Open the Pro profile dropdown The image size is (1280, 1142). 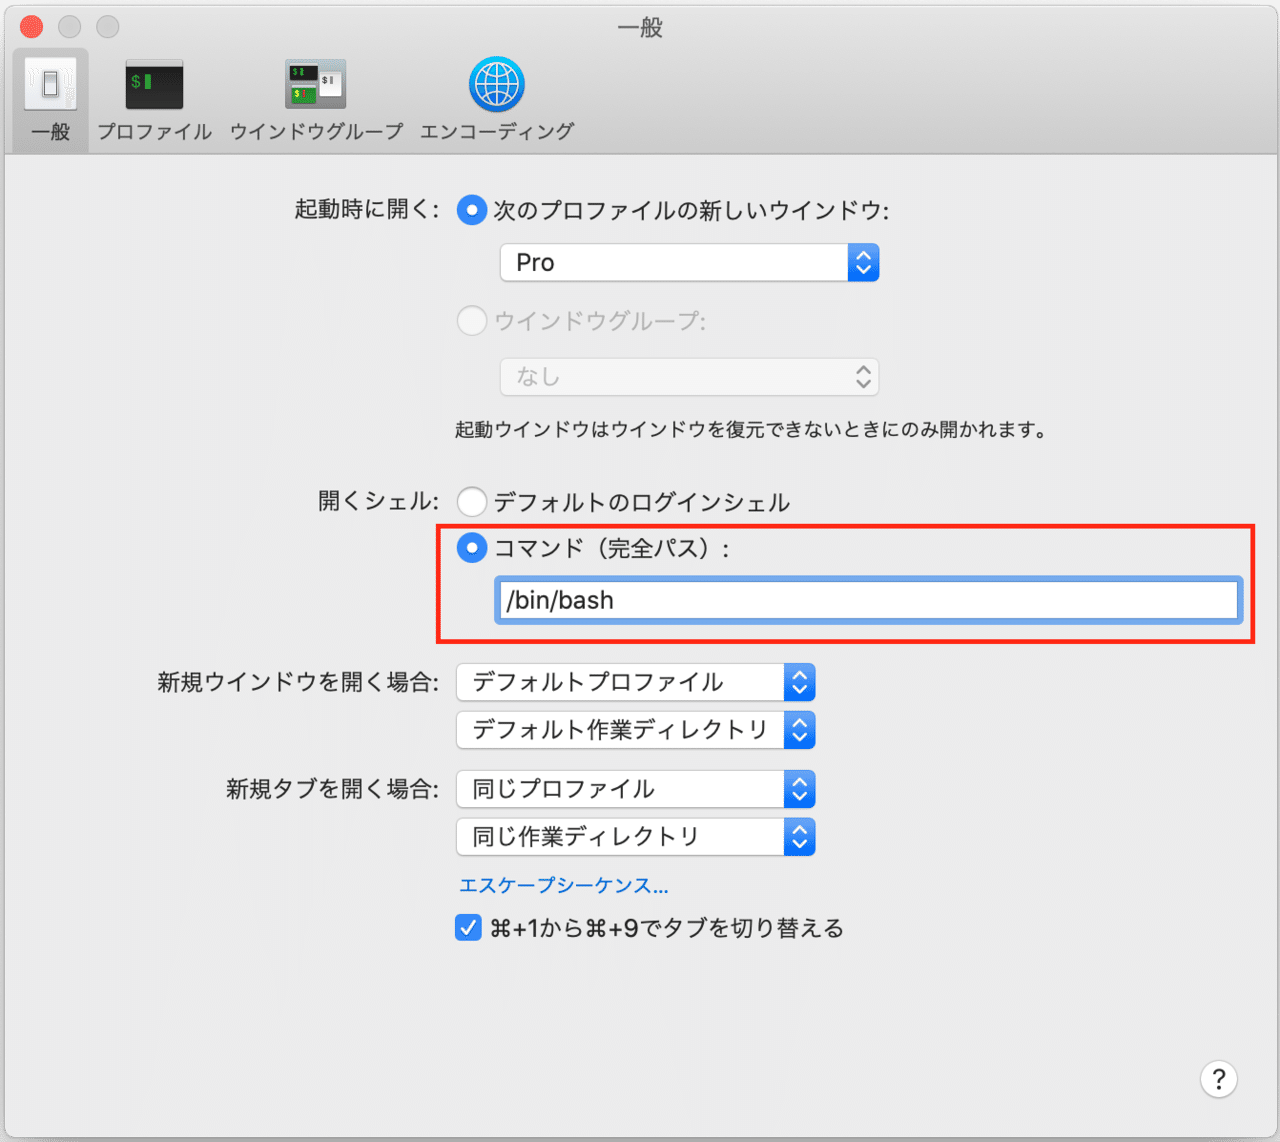click(x=689, y=263)
